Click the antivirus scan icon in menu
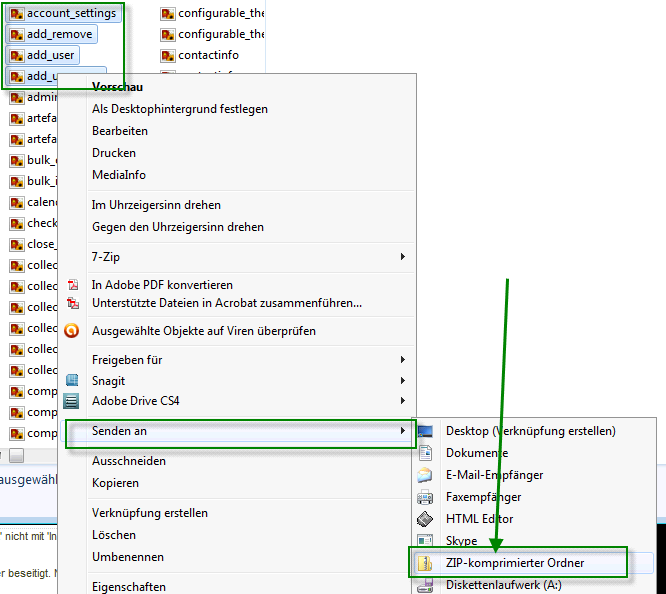This screenshot has width=666, height=594. pos(72,331)
